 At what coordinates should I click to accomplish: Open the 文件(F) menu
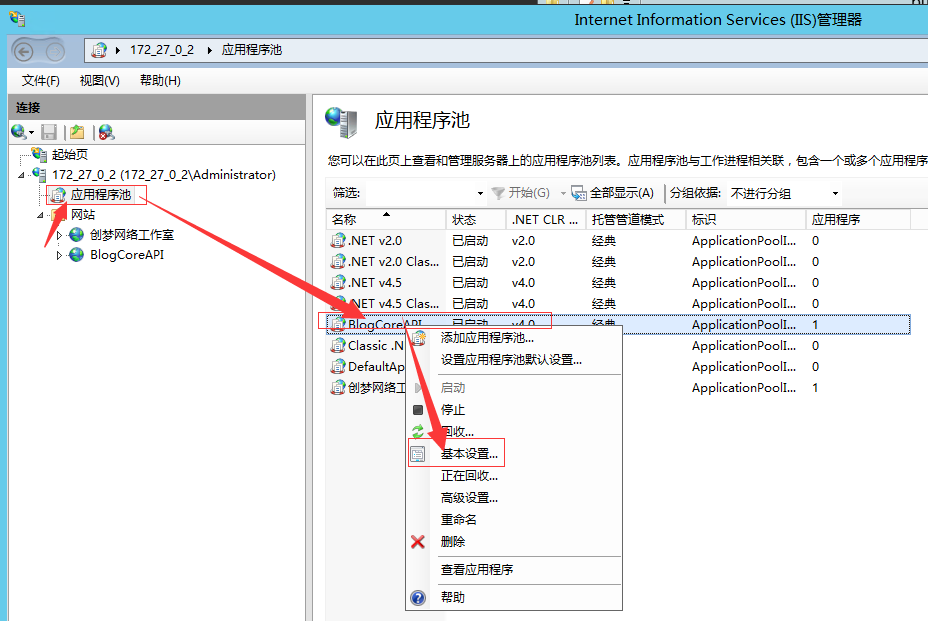pyautogui.click(x=41, y=81)
